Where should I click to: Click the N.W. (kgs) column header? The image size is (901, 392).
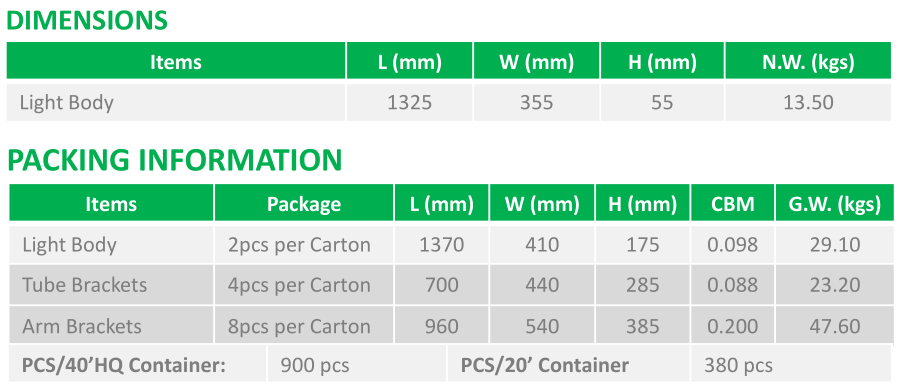pos(808,61)
